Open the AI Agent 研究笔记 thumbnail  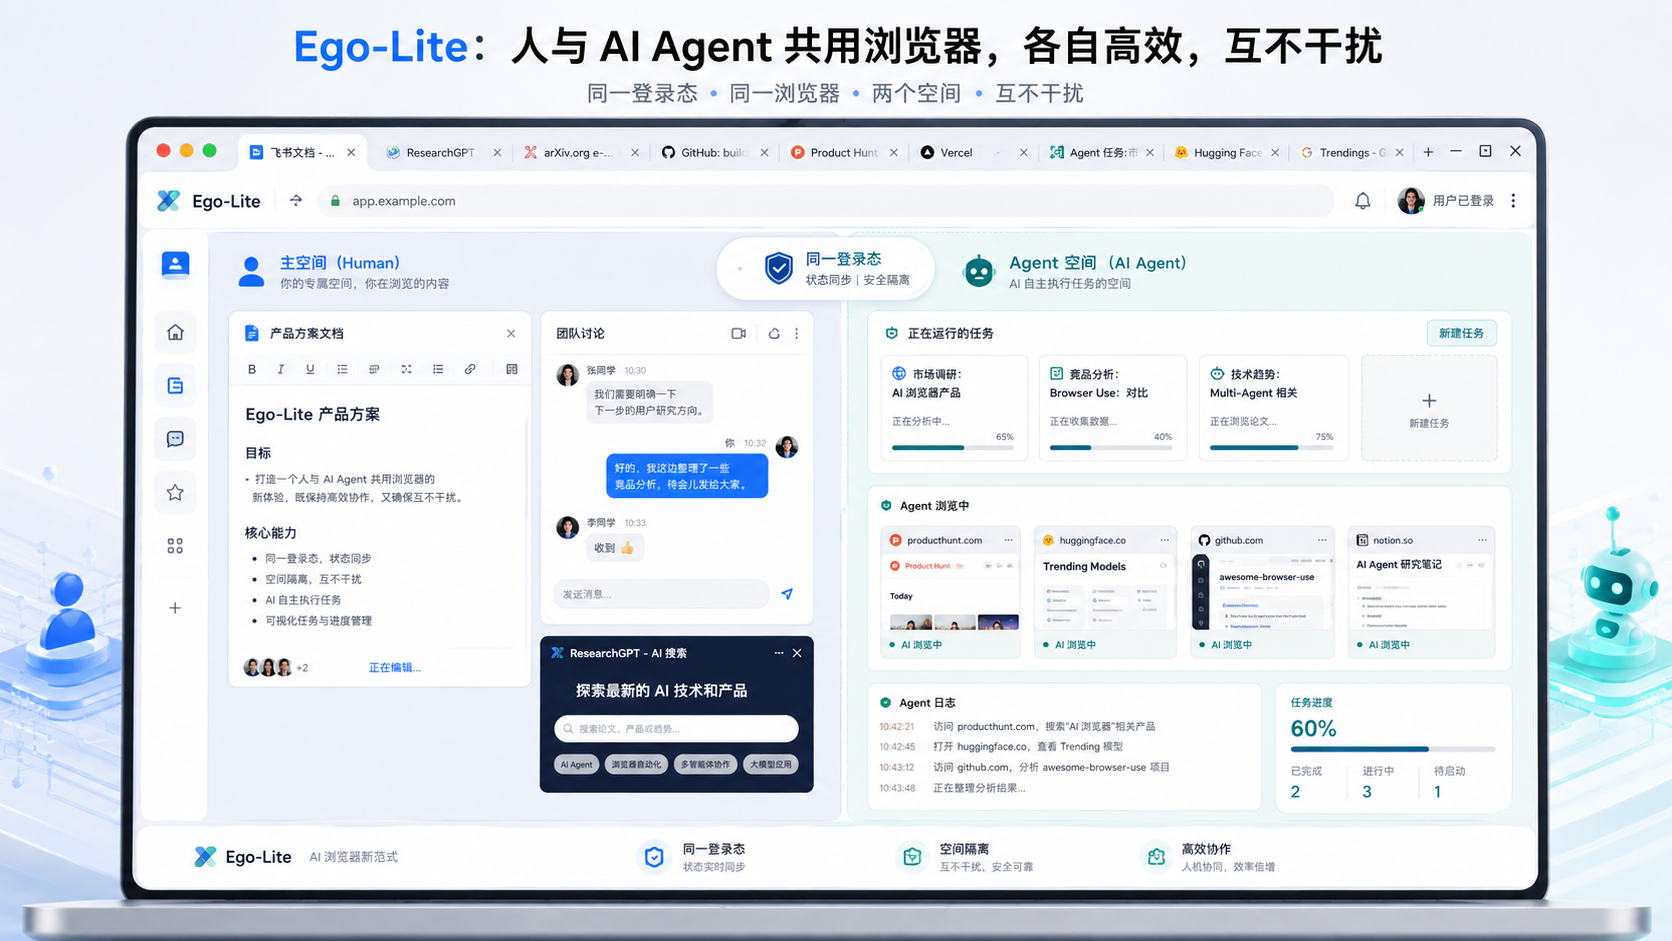click(1421, 592)
